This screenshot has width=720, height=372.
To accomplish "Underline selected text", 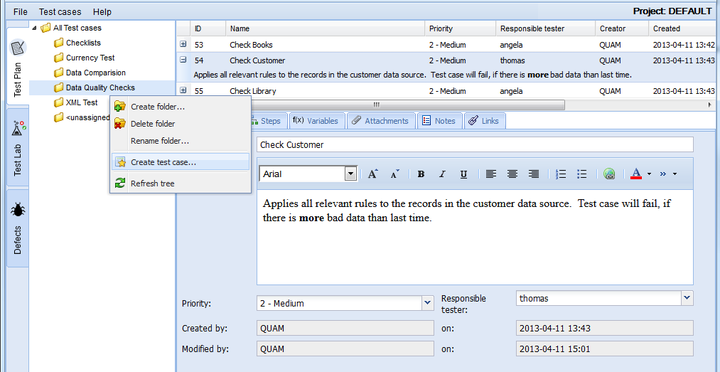I will click(464, 174).
